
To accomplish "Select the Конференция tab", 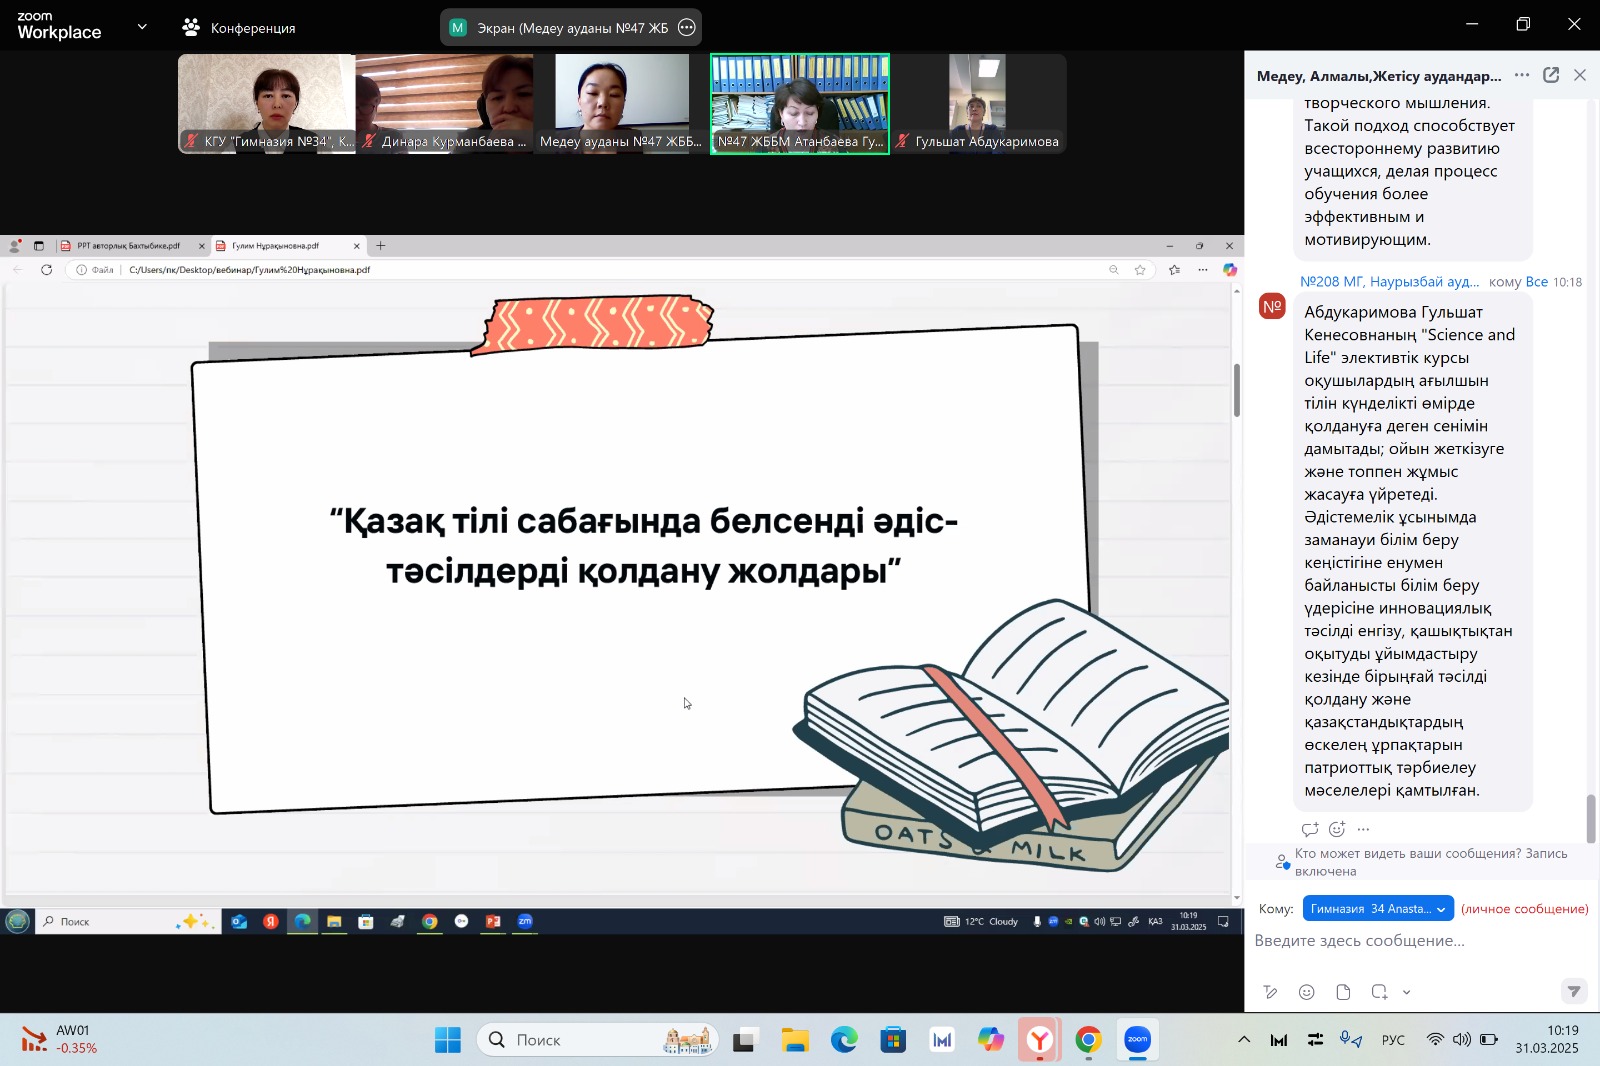I will point(240,28).
